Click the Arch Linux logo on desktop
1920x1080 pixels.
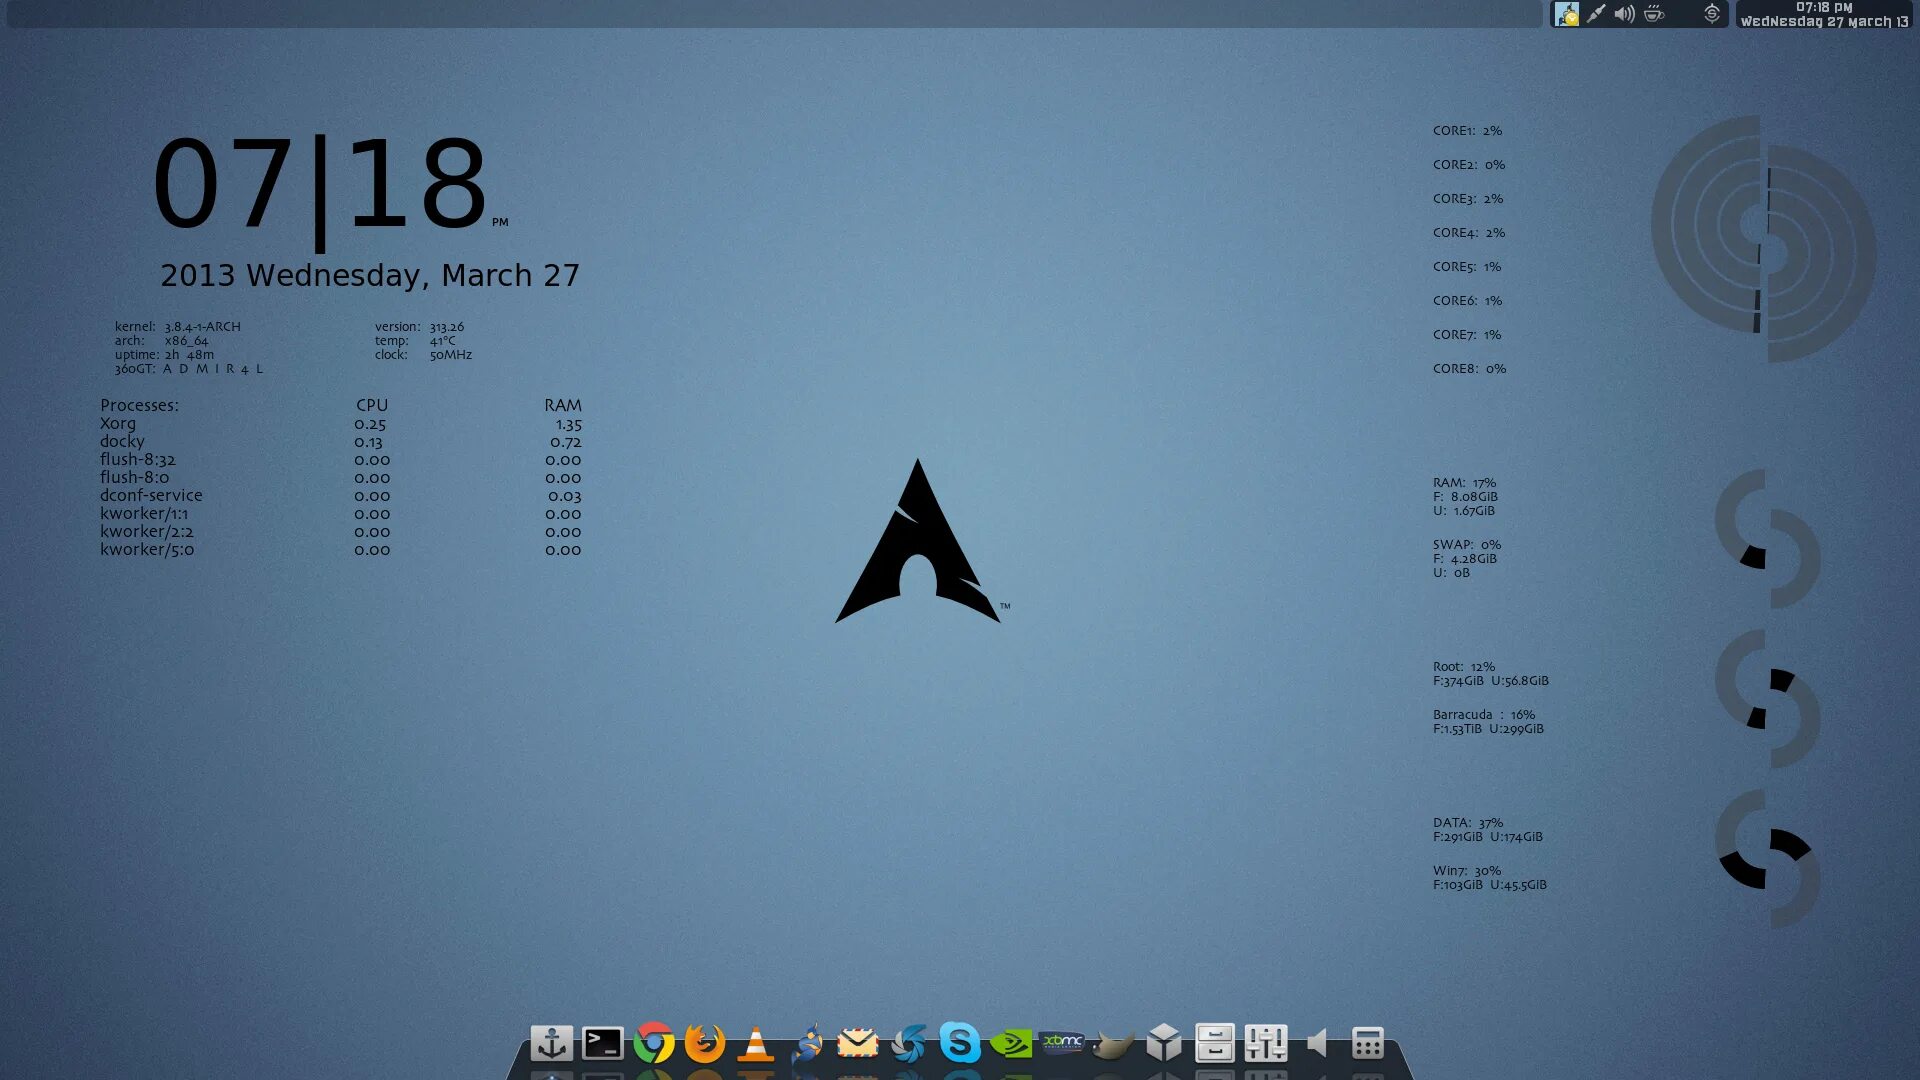point(918,541)
